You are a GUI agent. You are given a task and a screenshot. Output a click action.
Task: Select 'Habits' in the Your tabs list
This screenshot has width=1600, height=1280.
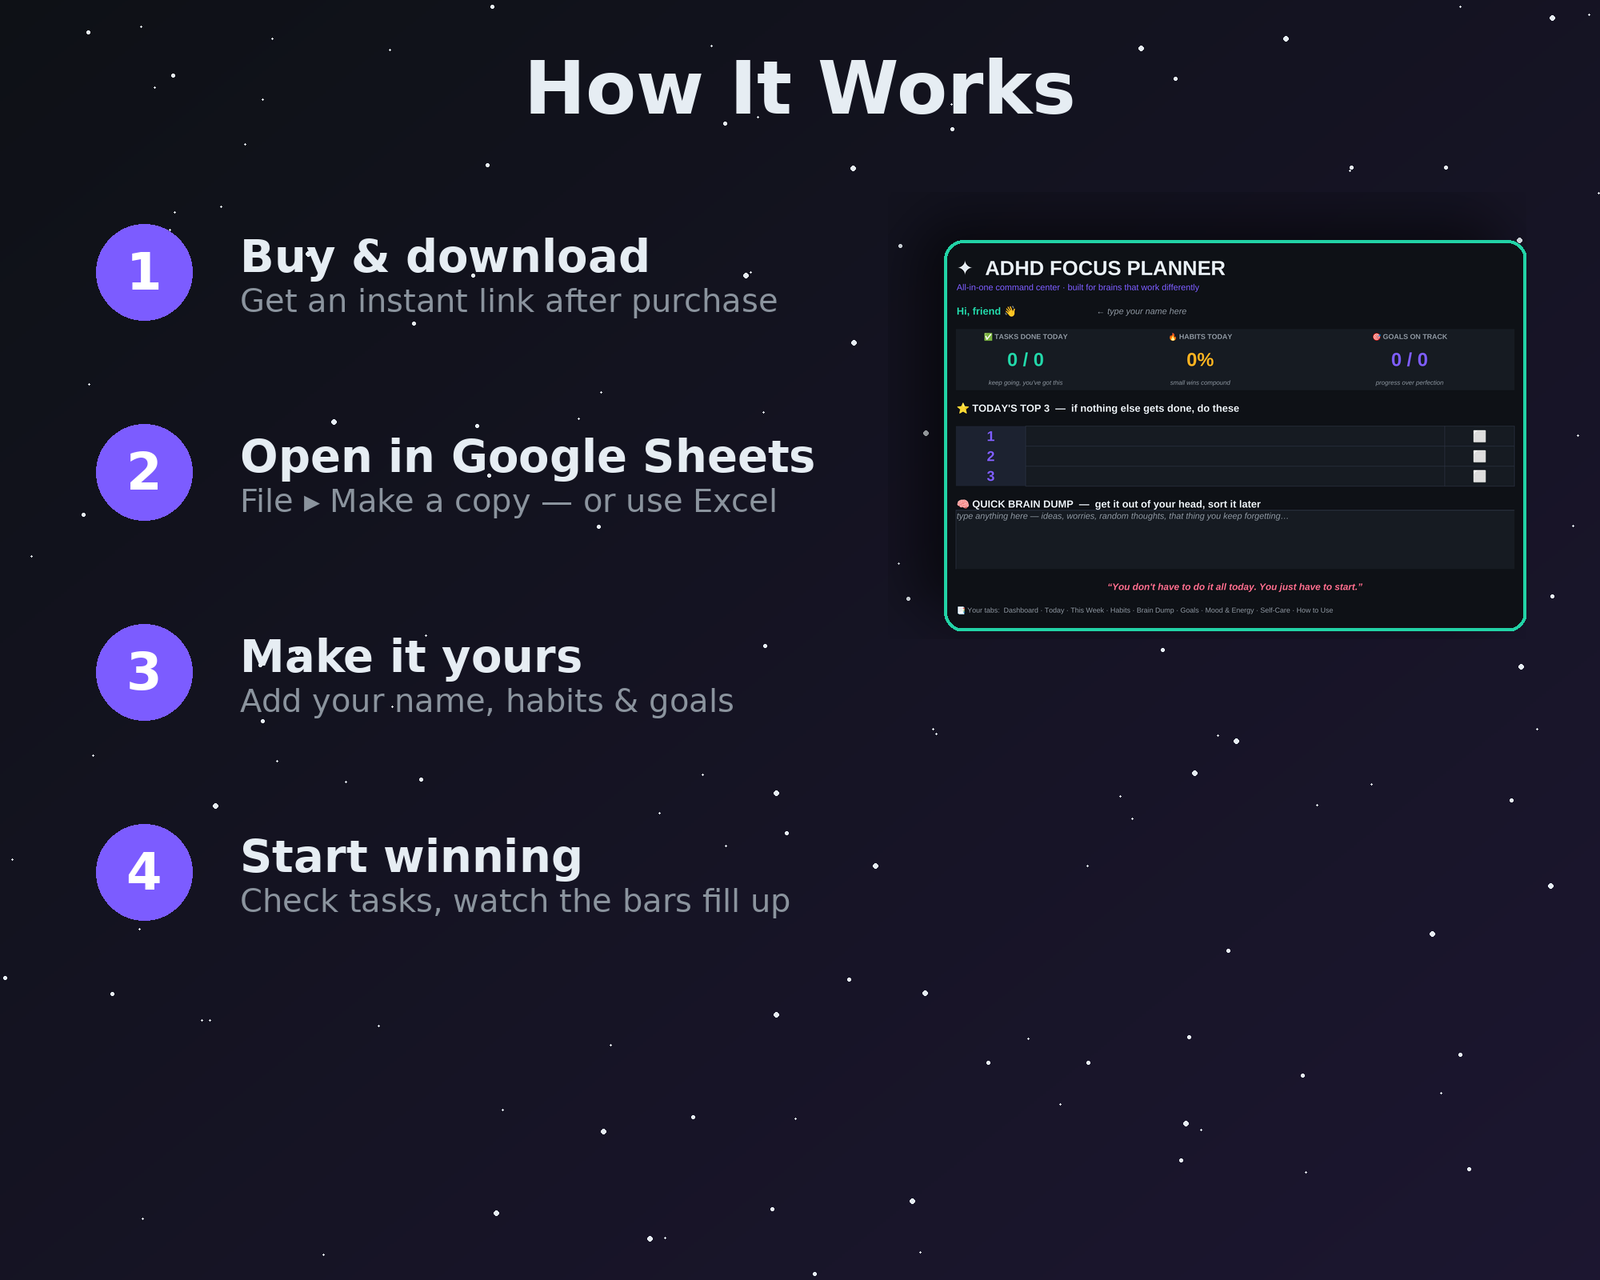(1120, 610)
